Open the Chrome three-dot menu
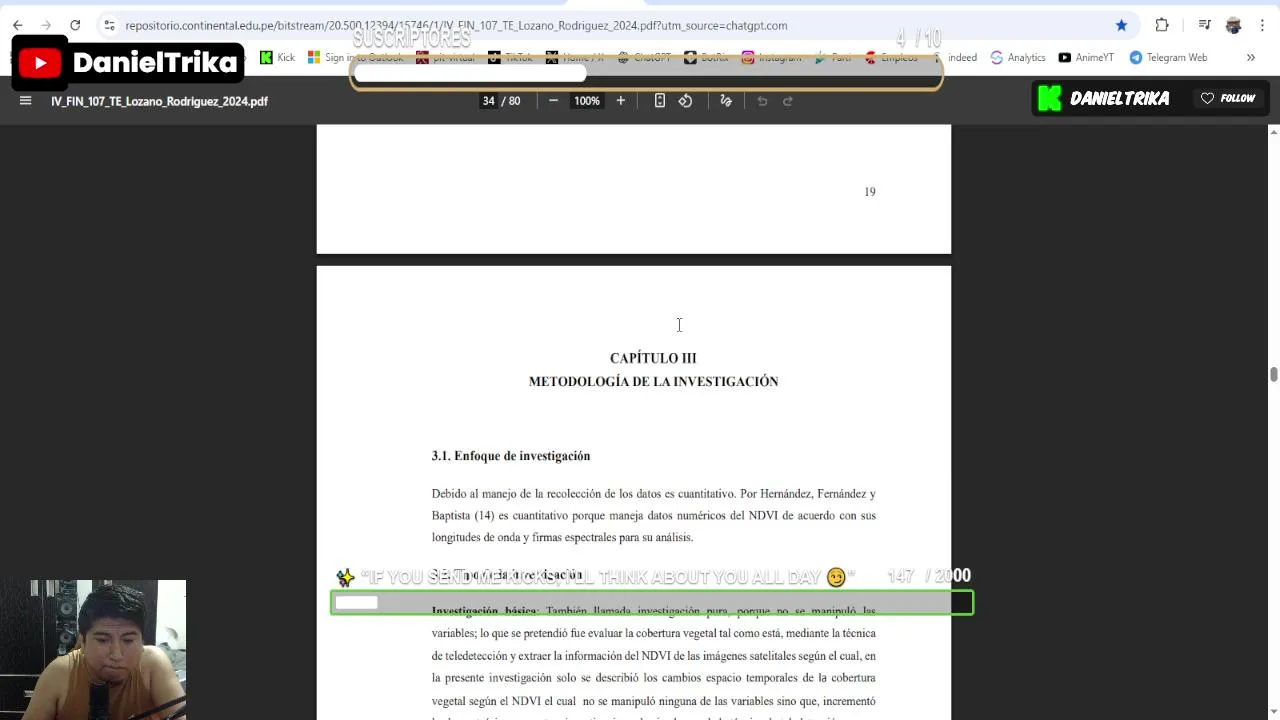 click(1261, 25)
